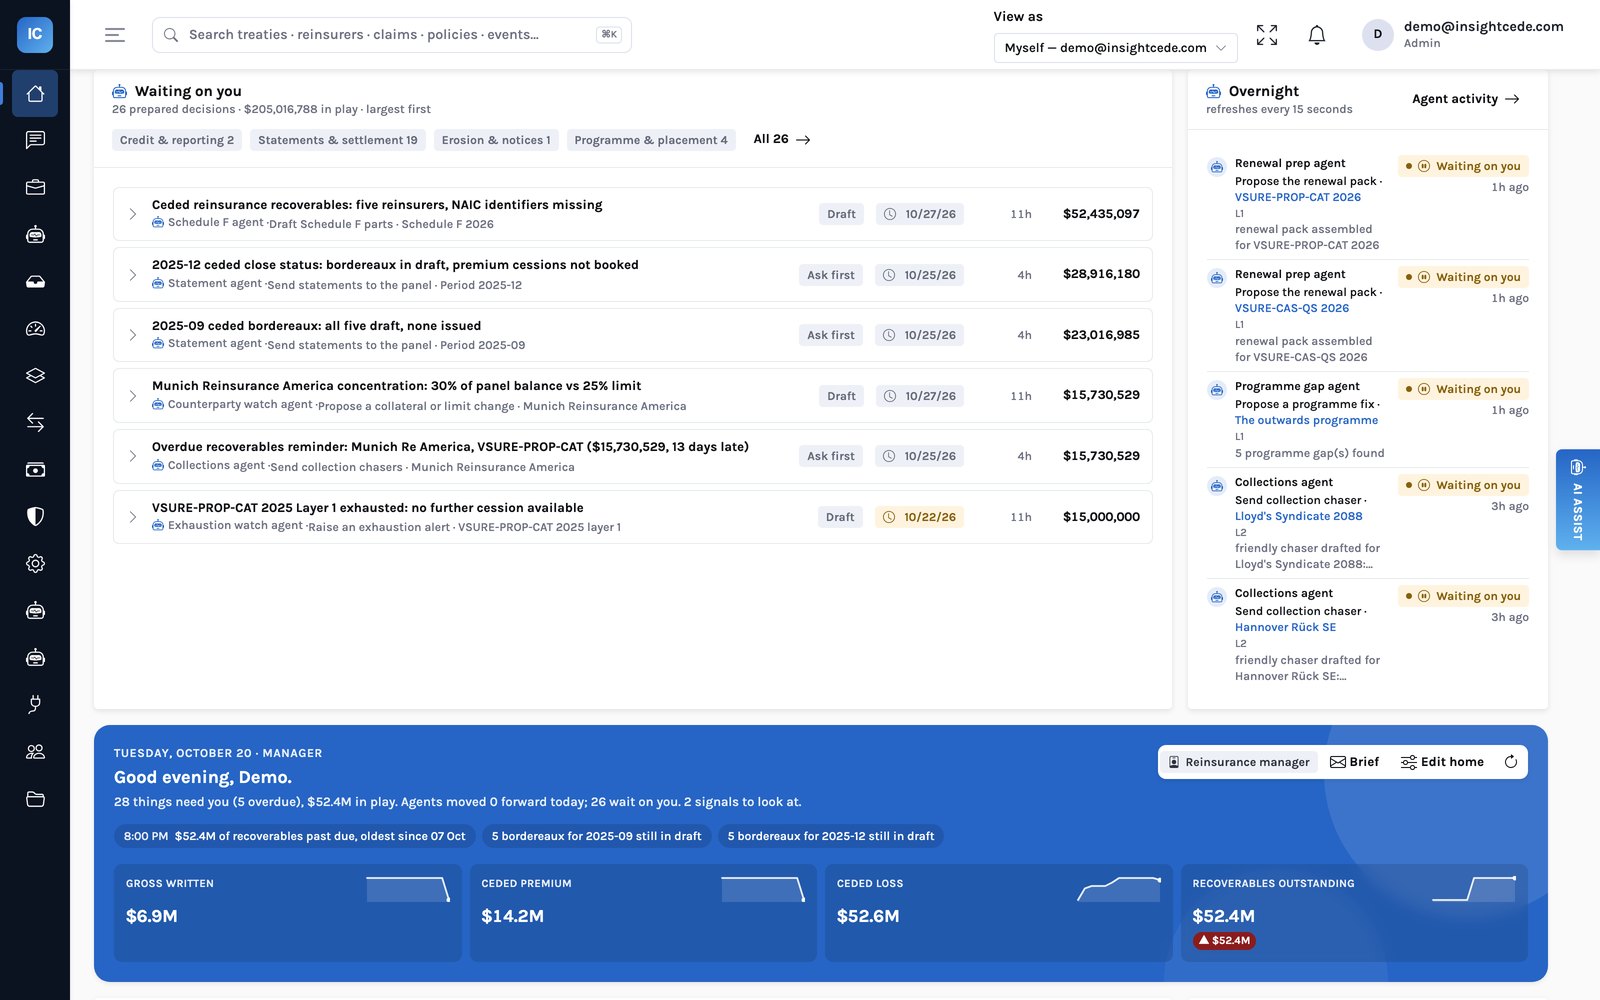The height and width of the screenshot is (1000, 1600).
Task: Open the people users sidebar icon
Action: coord(35,751)
